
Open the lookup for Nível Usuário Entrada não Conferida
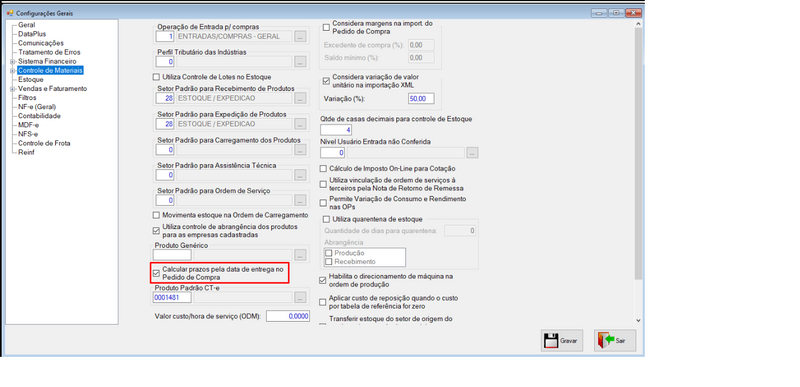pyautogui.click(x=472, y=152)
